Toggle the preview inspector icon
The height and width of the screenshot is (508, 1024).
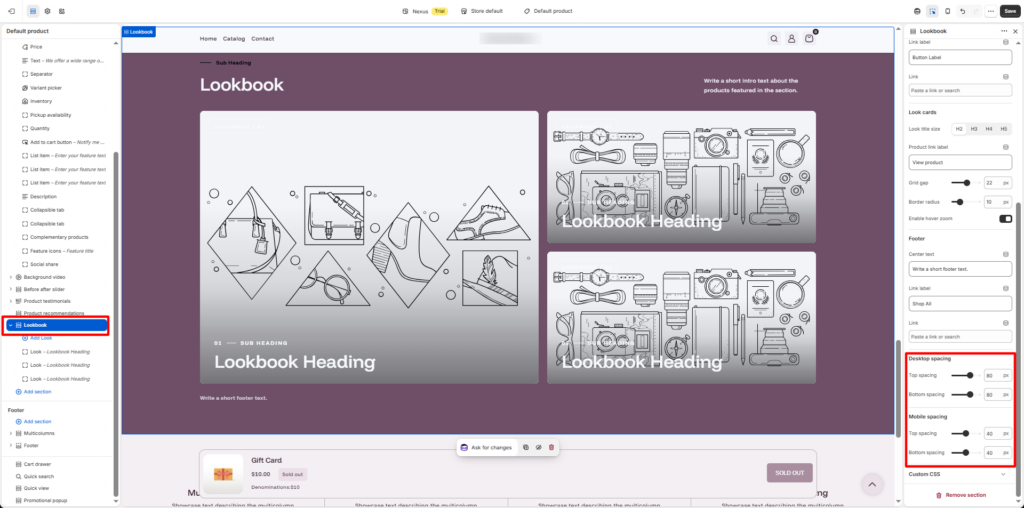(x=932, y=11)
